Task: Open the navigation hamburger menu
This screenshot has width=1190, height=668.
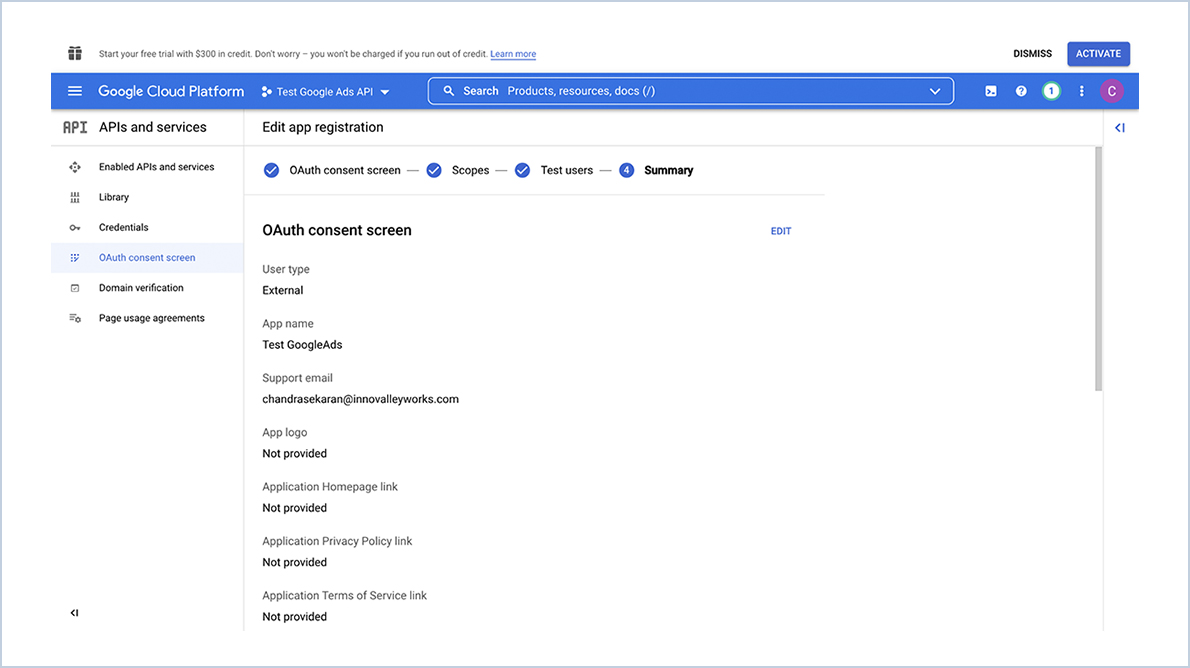Action: pyautogui.click(x=75, y=90)
